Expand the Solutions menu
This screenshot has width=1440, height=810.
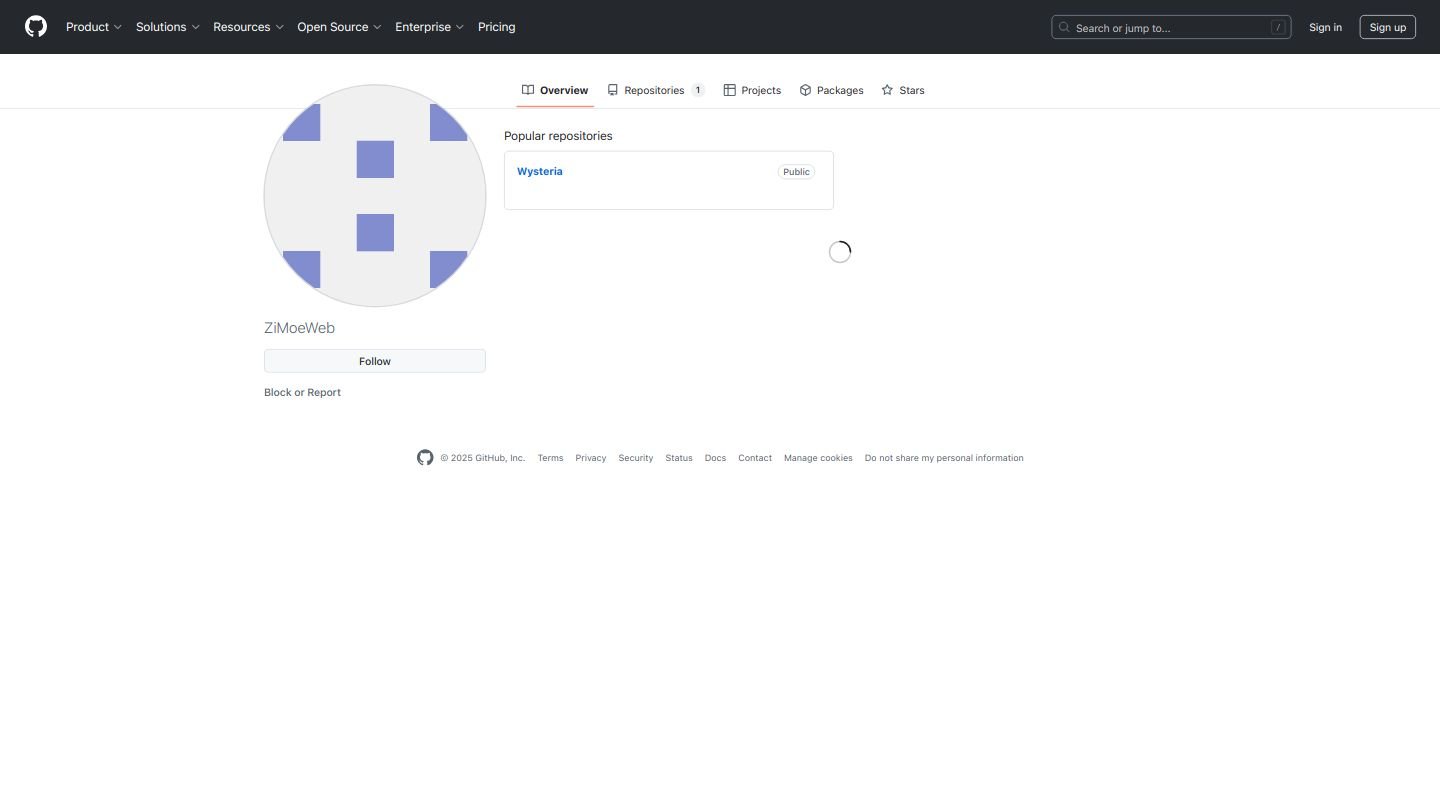pos(168,27)
